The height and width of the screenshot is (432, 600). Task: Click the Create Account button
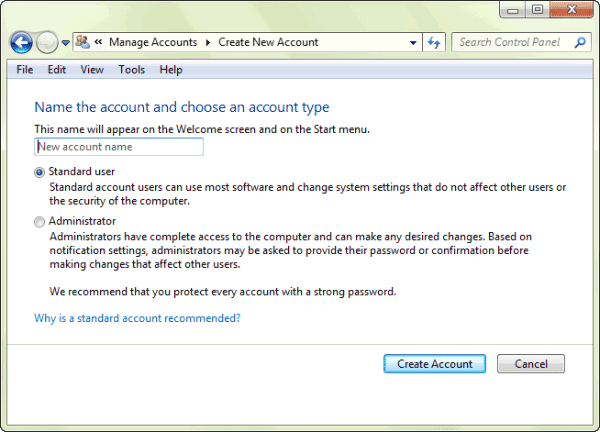(x=435, y=364)
